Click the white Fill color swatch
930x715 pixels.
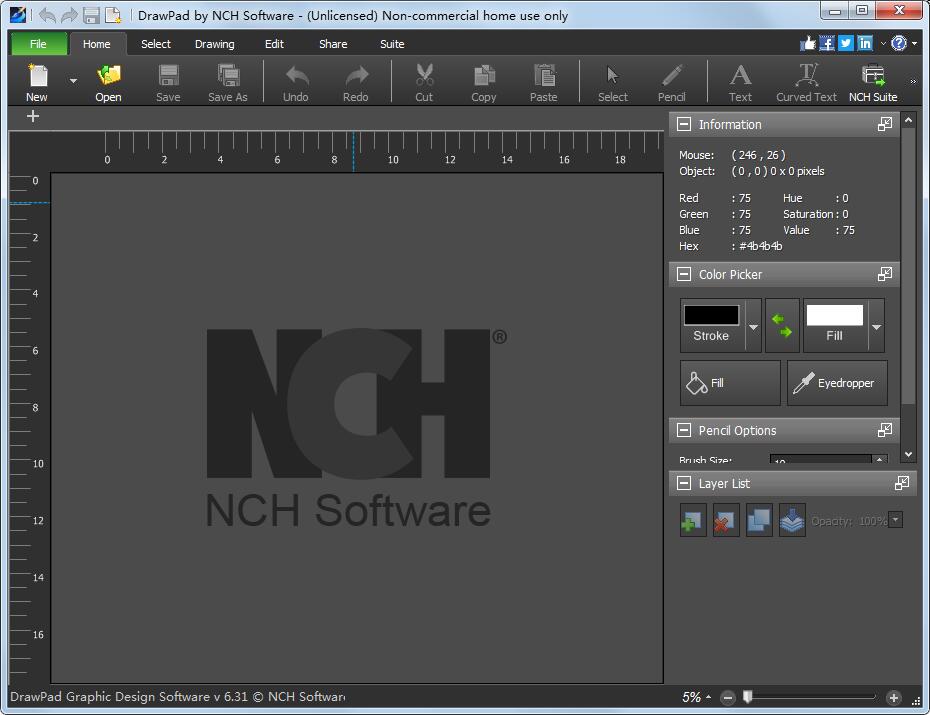coord(835,315)
